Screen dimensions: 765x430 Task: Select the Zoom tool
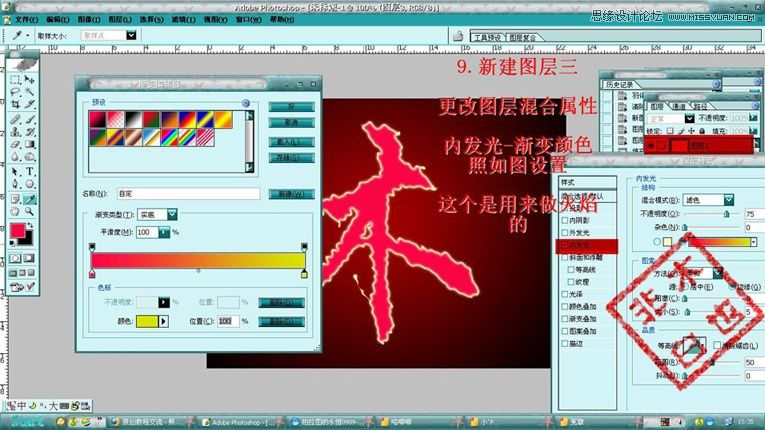[x=30, y=212]
